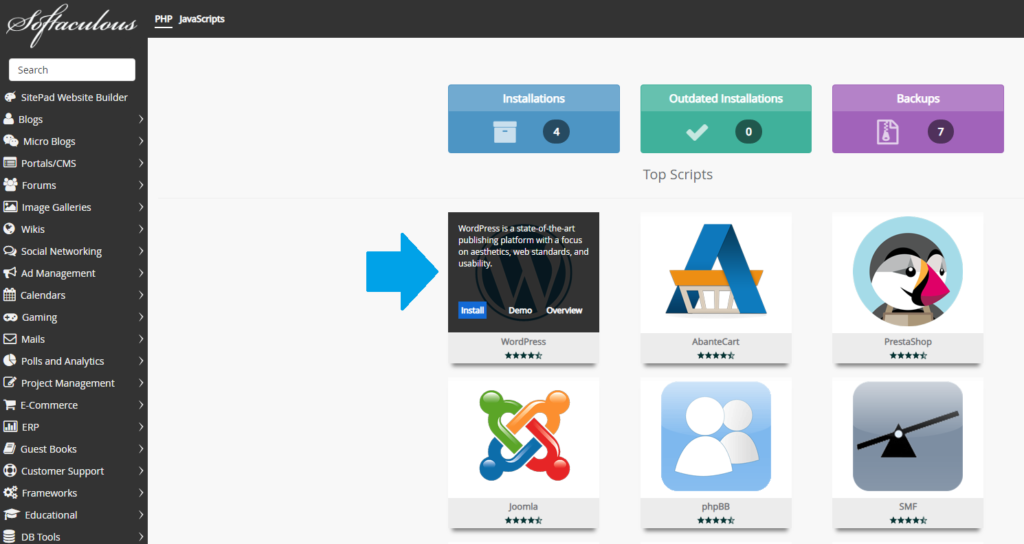Select the PrestaShop script thumbnail
The image size is (1024, 544).
[x=908, y=272]
